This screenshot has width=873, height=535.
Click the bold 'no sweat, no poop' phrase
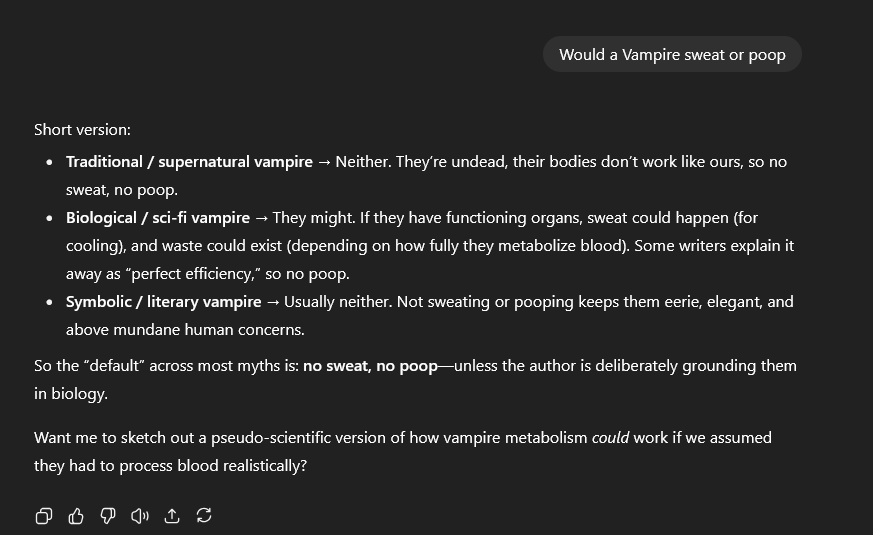tap(370, 366)
